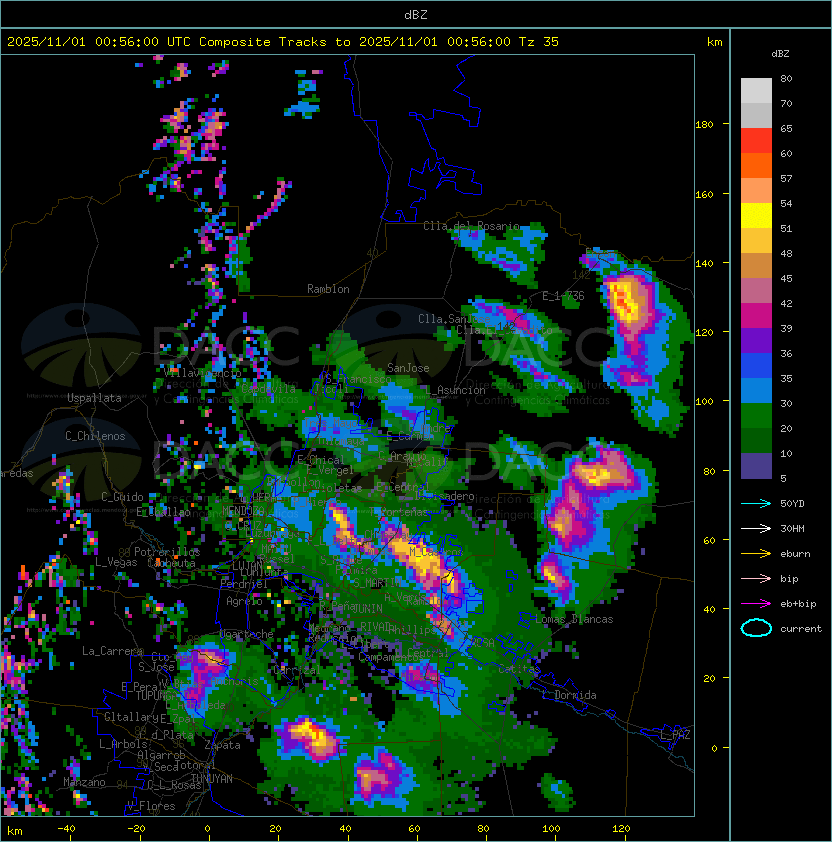Click the '-40' tick label on horizontal axis
The height and width of the screenshot is (842, 832).
(x=66, y=829)
